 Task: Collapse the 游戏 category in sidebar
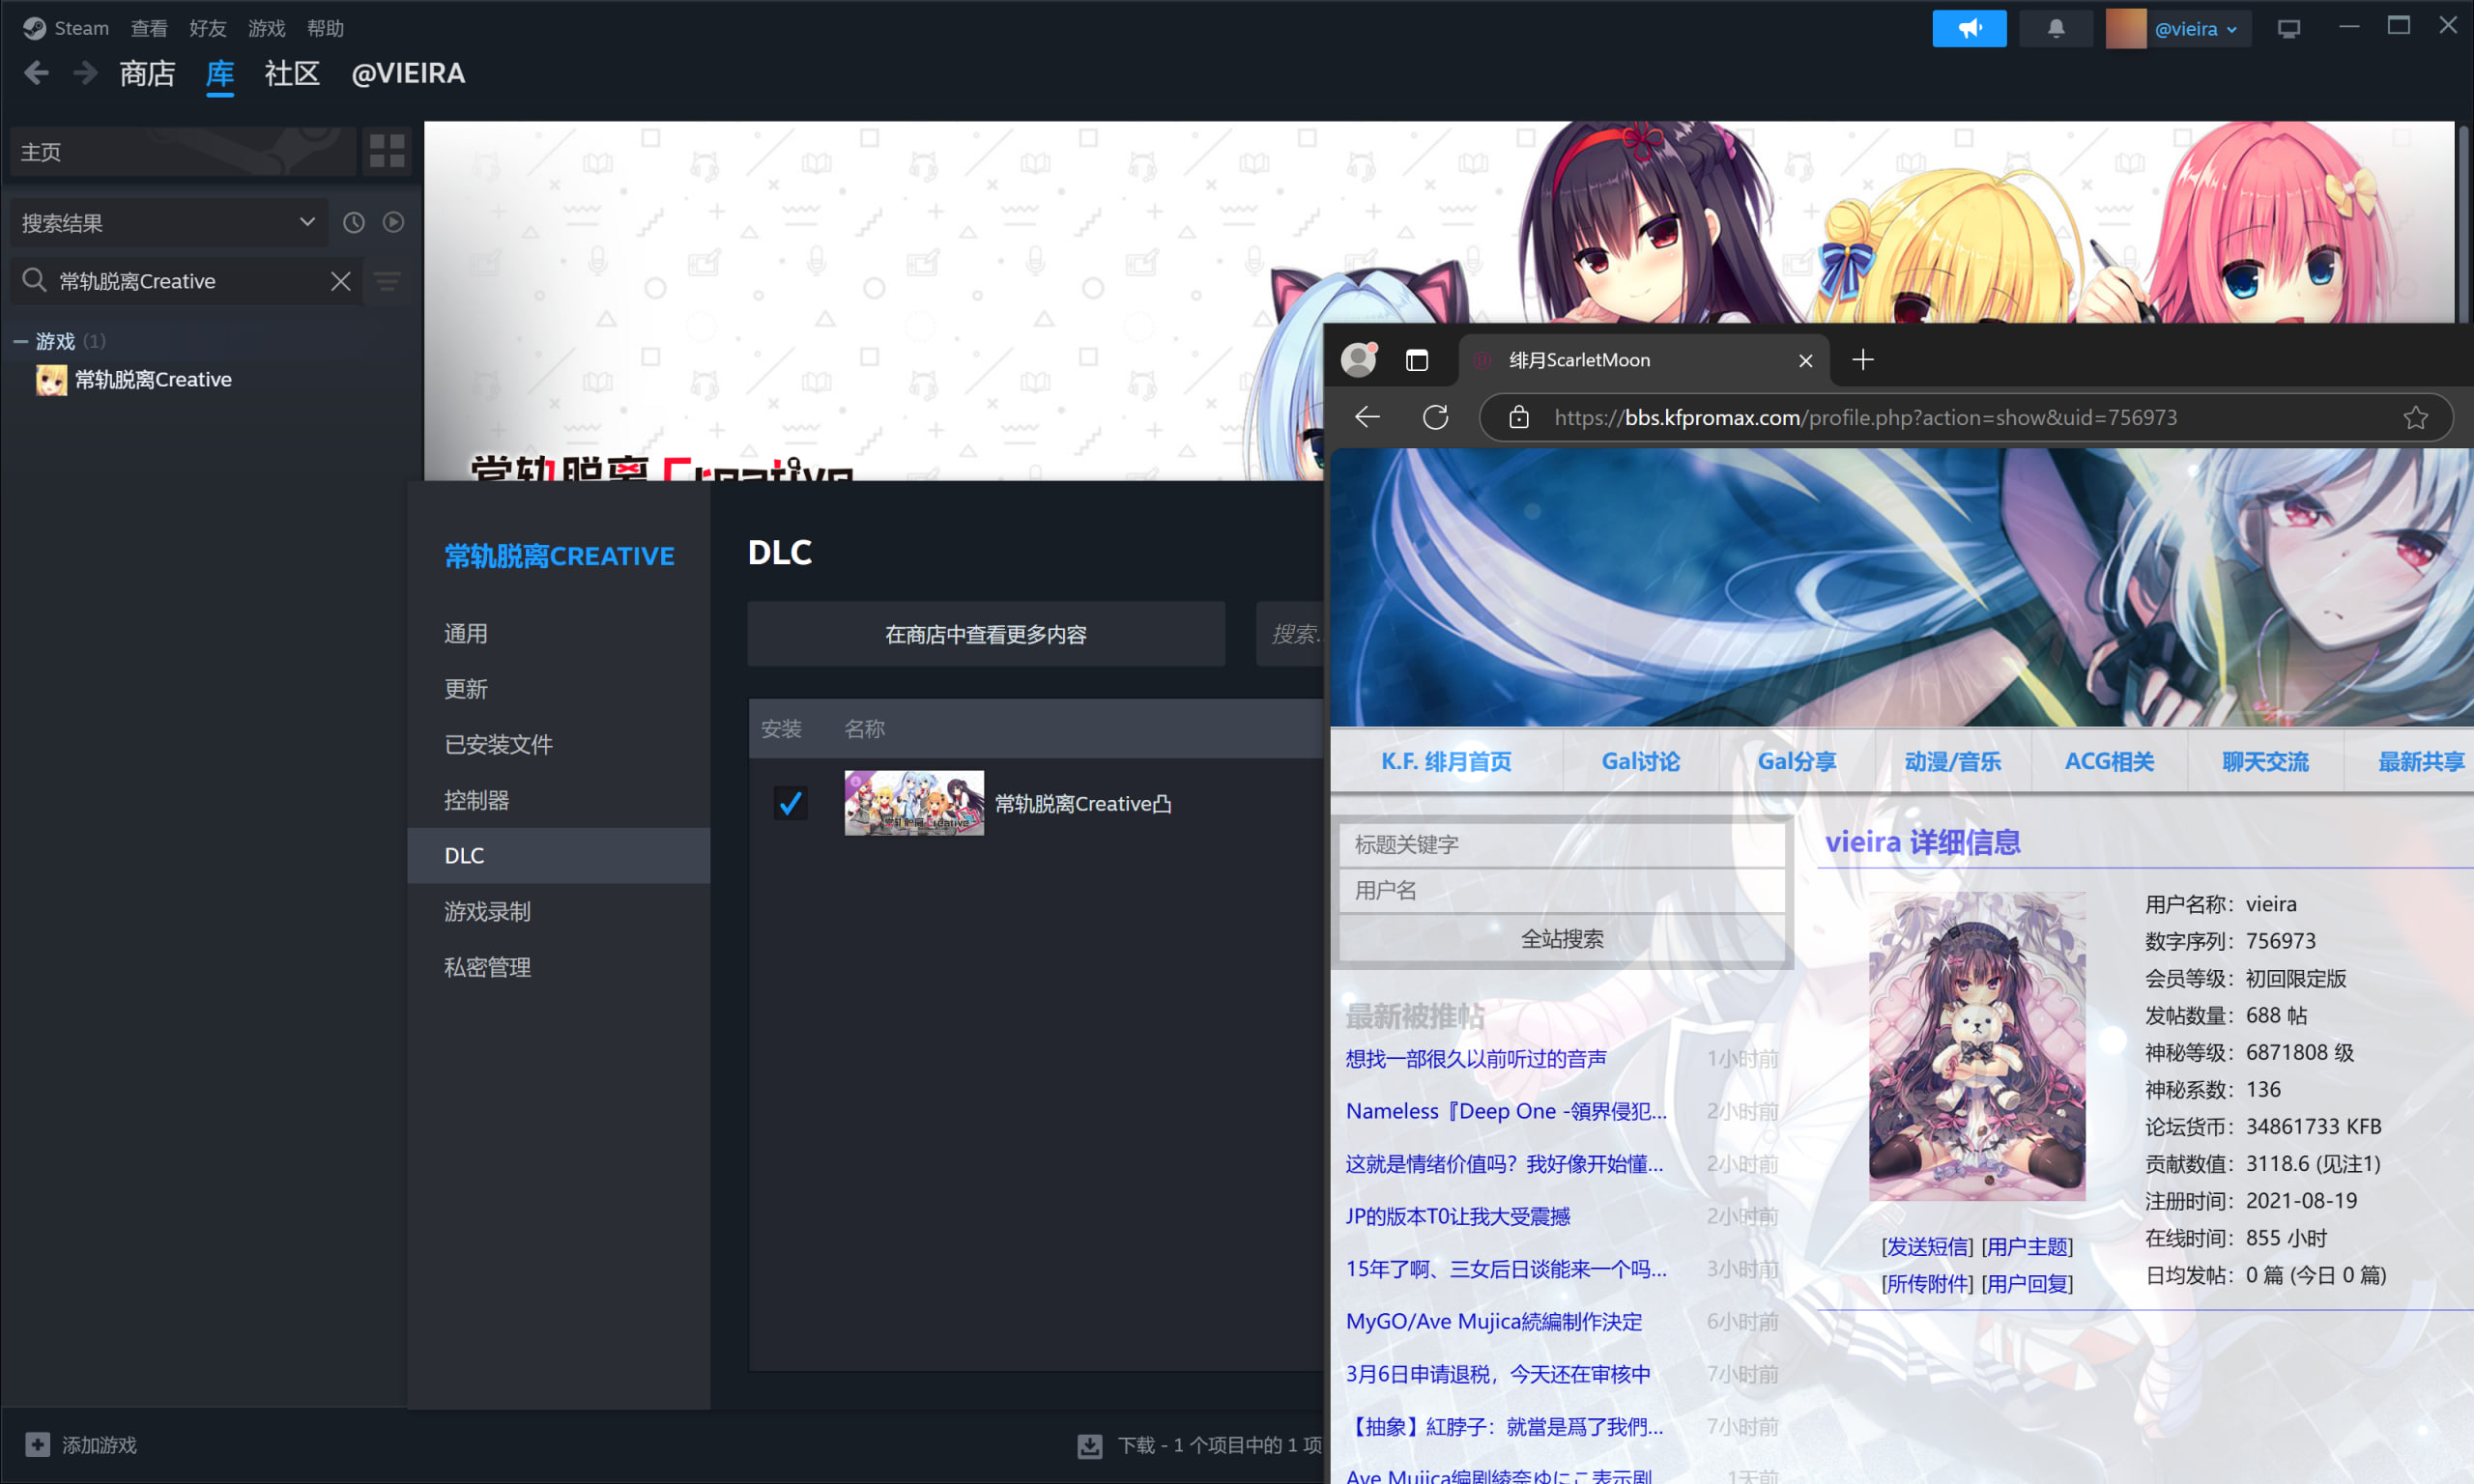(20, 342)
